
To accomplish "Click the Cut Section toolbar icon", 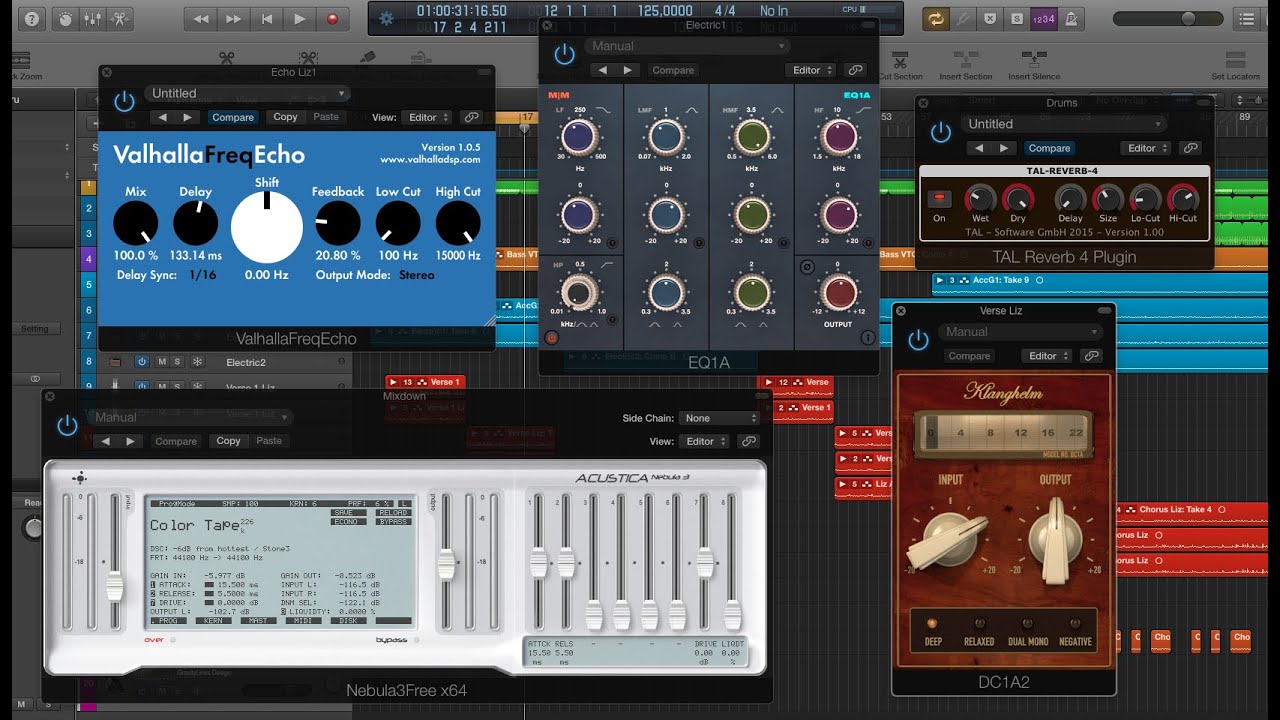I will (x=900, y=64).
